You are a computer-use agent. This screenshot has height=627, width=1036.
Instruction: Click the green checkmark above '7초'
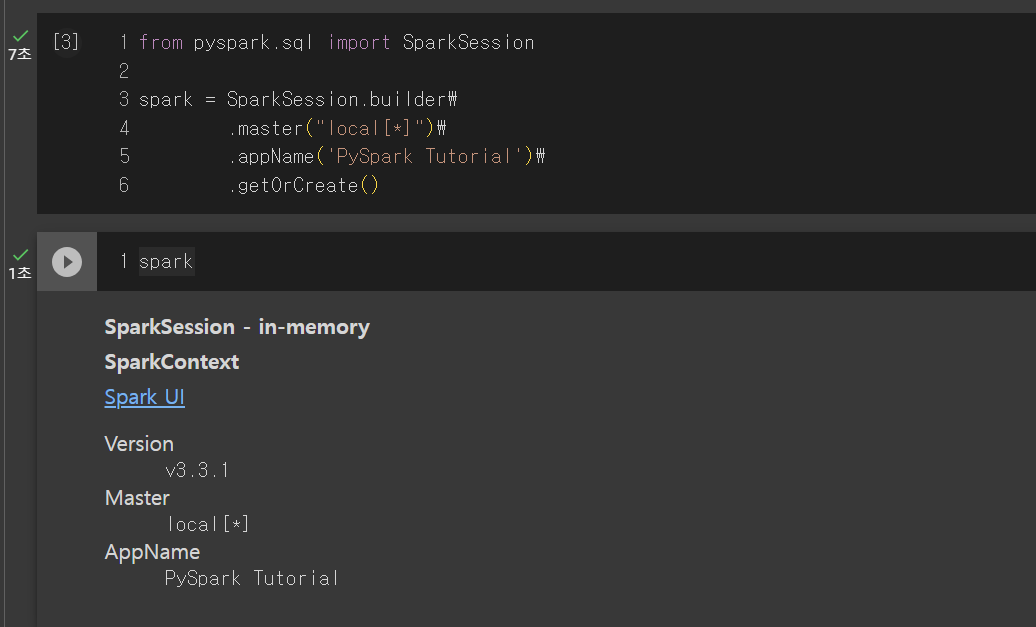20,36
